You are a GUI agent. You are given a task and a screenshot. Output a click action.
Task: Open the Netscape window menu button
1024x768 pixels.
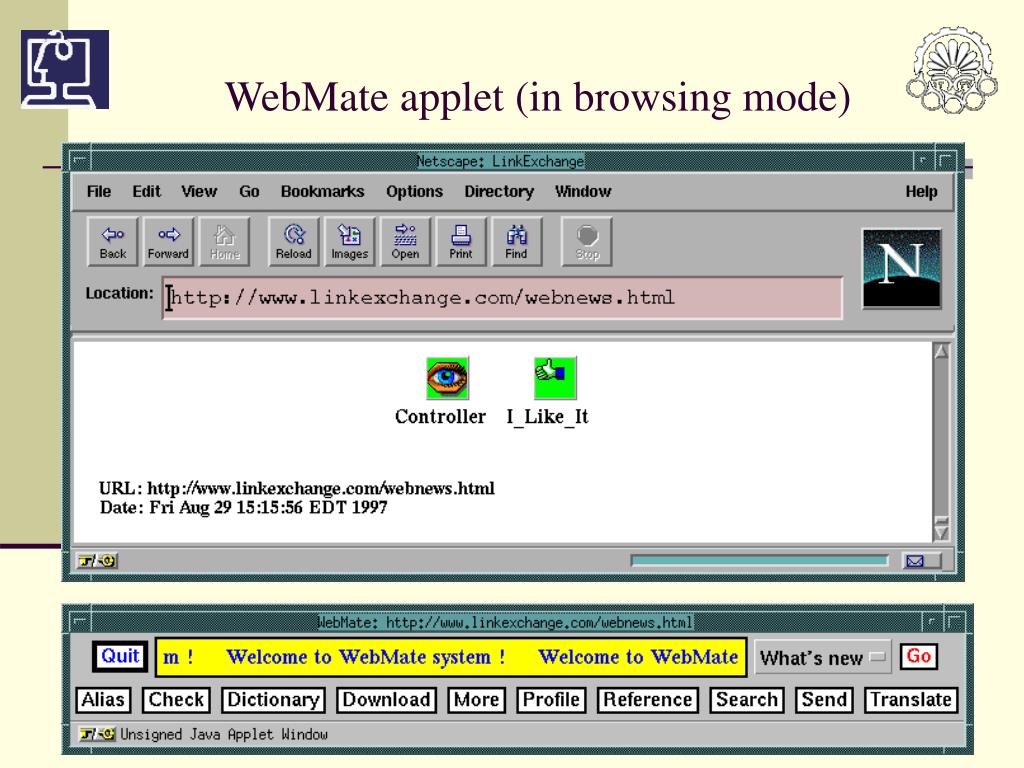[x=80, y=160]
